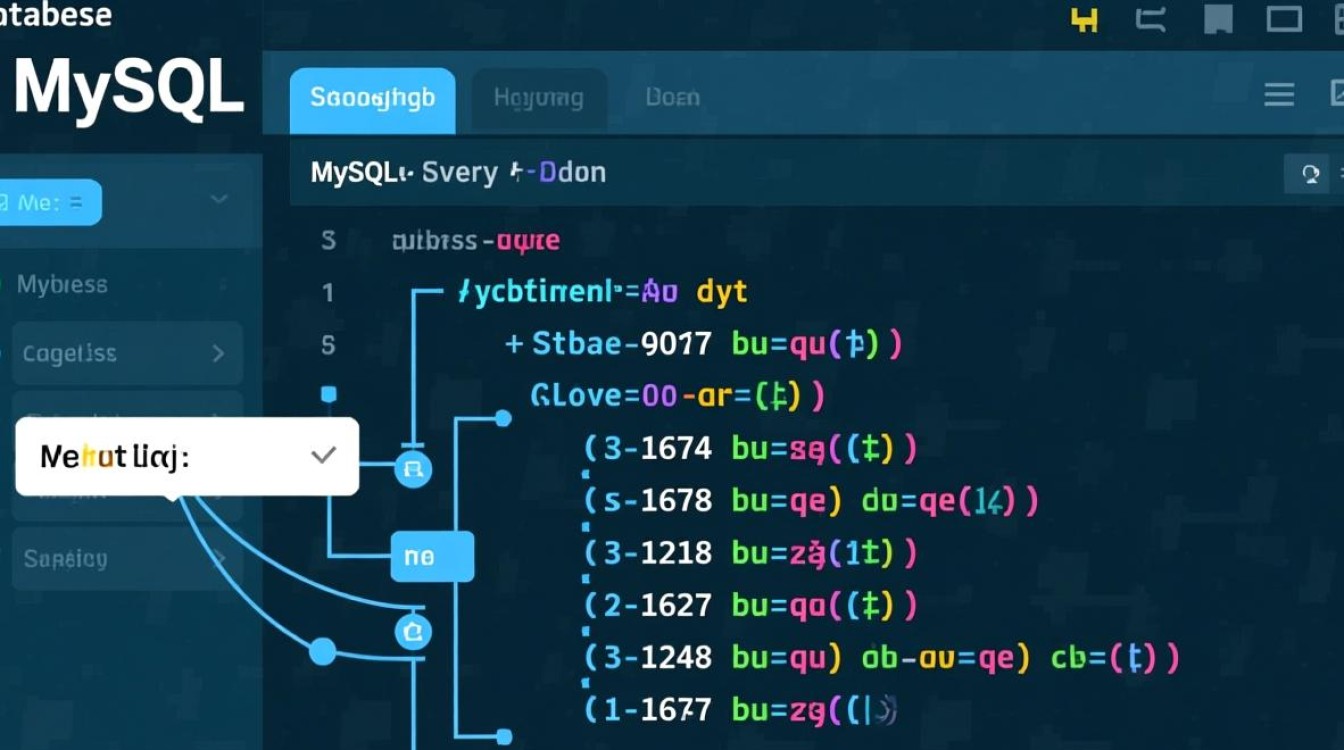The width and height of the screenshot is (1344, 750).
Task: Toggle the checkmark in the 'Mehut Liaj' popup
Action: (322, 456)
